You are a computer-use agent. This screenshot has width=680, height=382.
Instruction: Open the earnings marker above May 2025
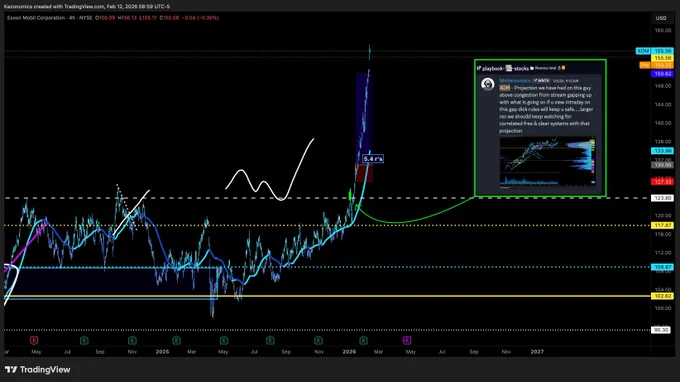click(x=224, y=340)
